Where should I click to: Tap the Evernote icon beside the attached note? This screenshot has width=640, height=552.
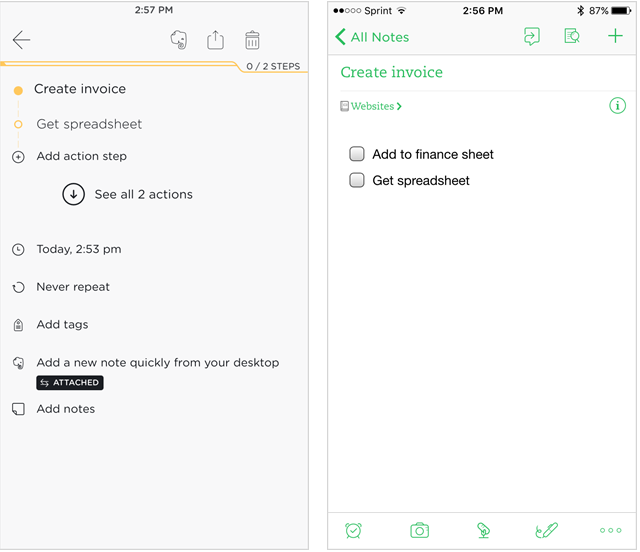tap(18, 363)
